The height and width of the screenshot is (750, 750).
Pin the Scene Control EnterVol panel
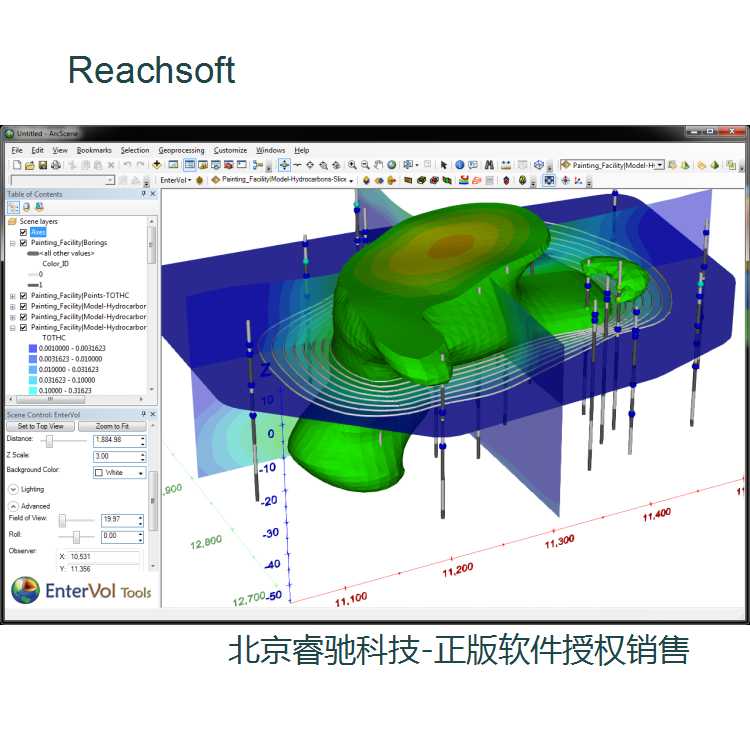pos(143,414)
